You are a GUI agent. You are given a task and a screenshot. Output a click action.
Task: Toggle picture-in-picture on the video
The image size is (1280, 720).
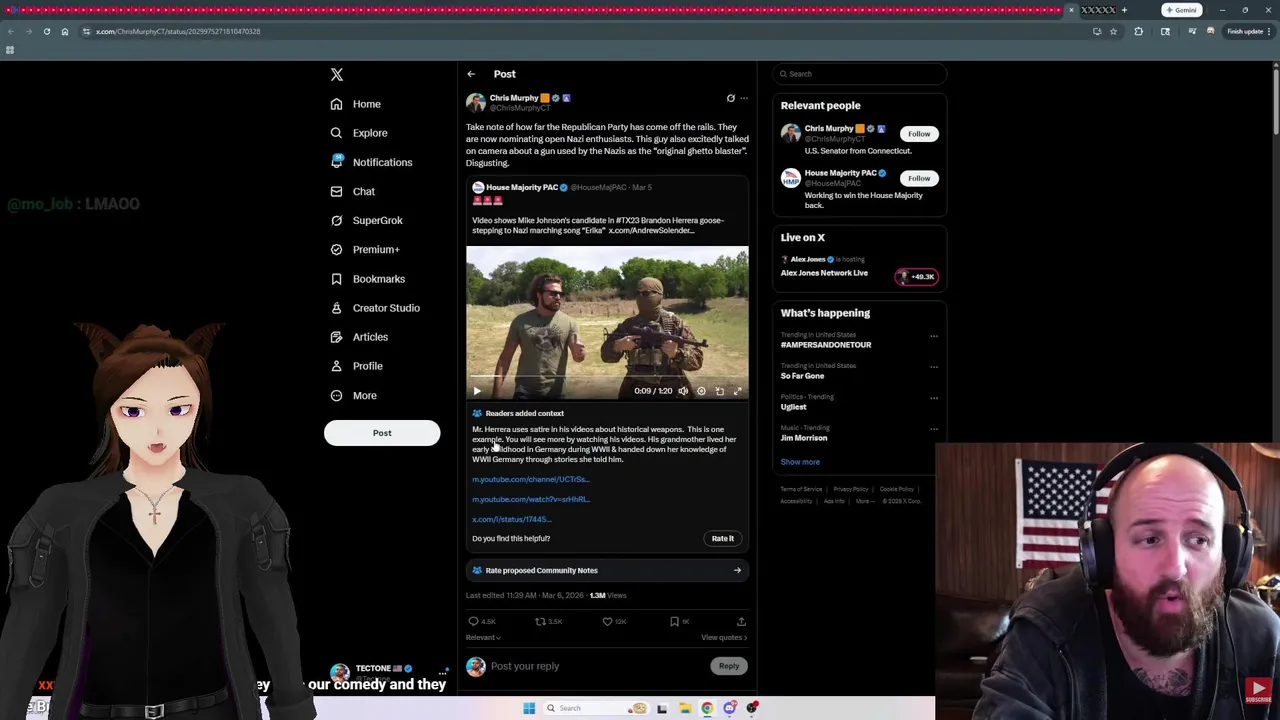719,391
